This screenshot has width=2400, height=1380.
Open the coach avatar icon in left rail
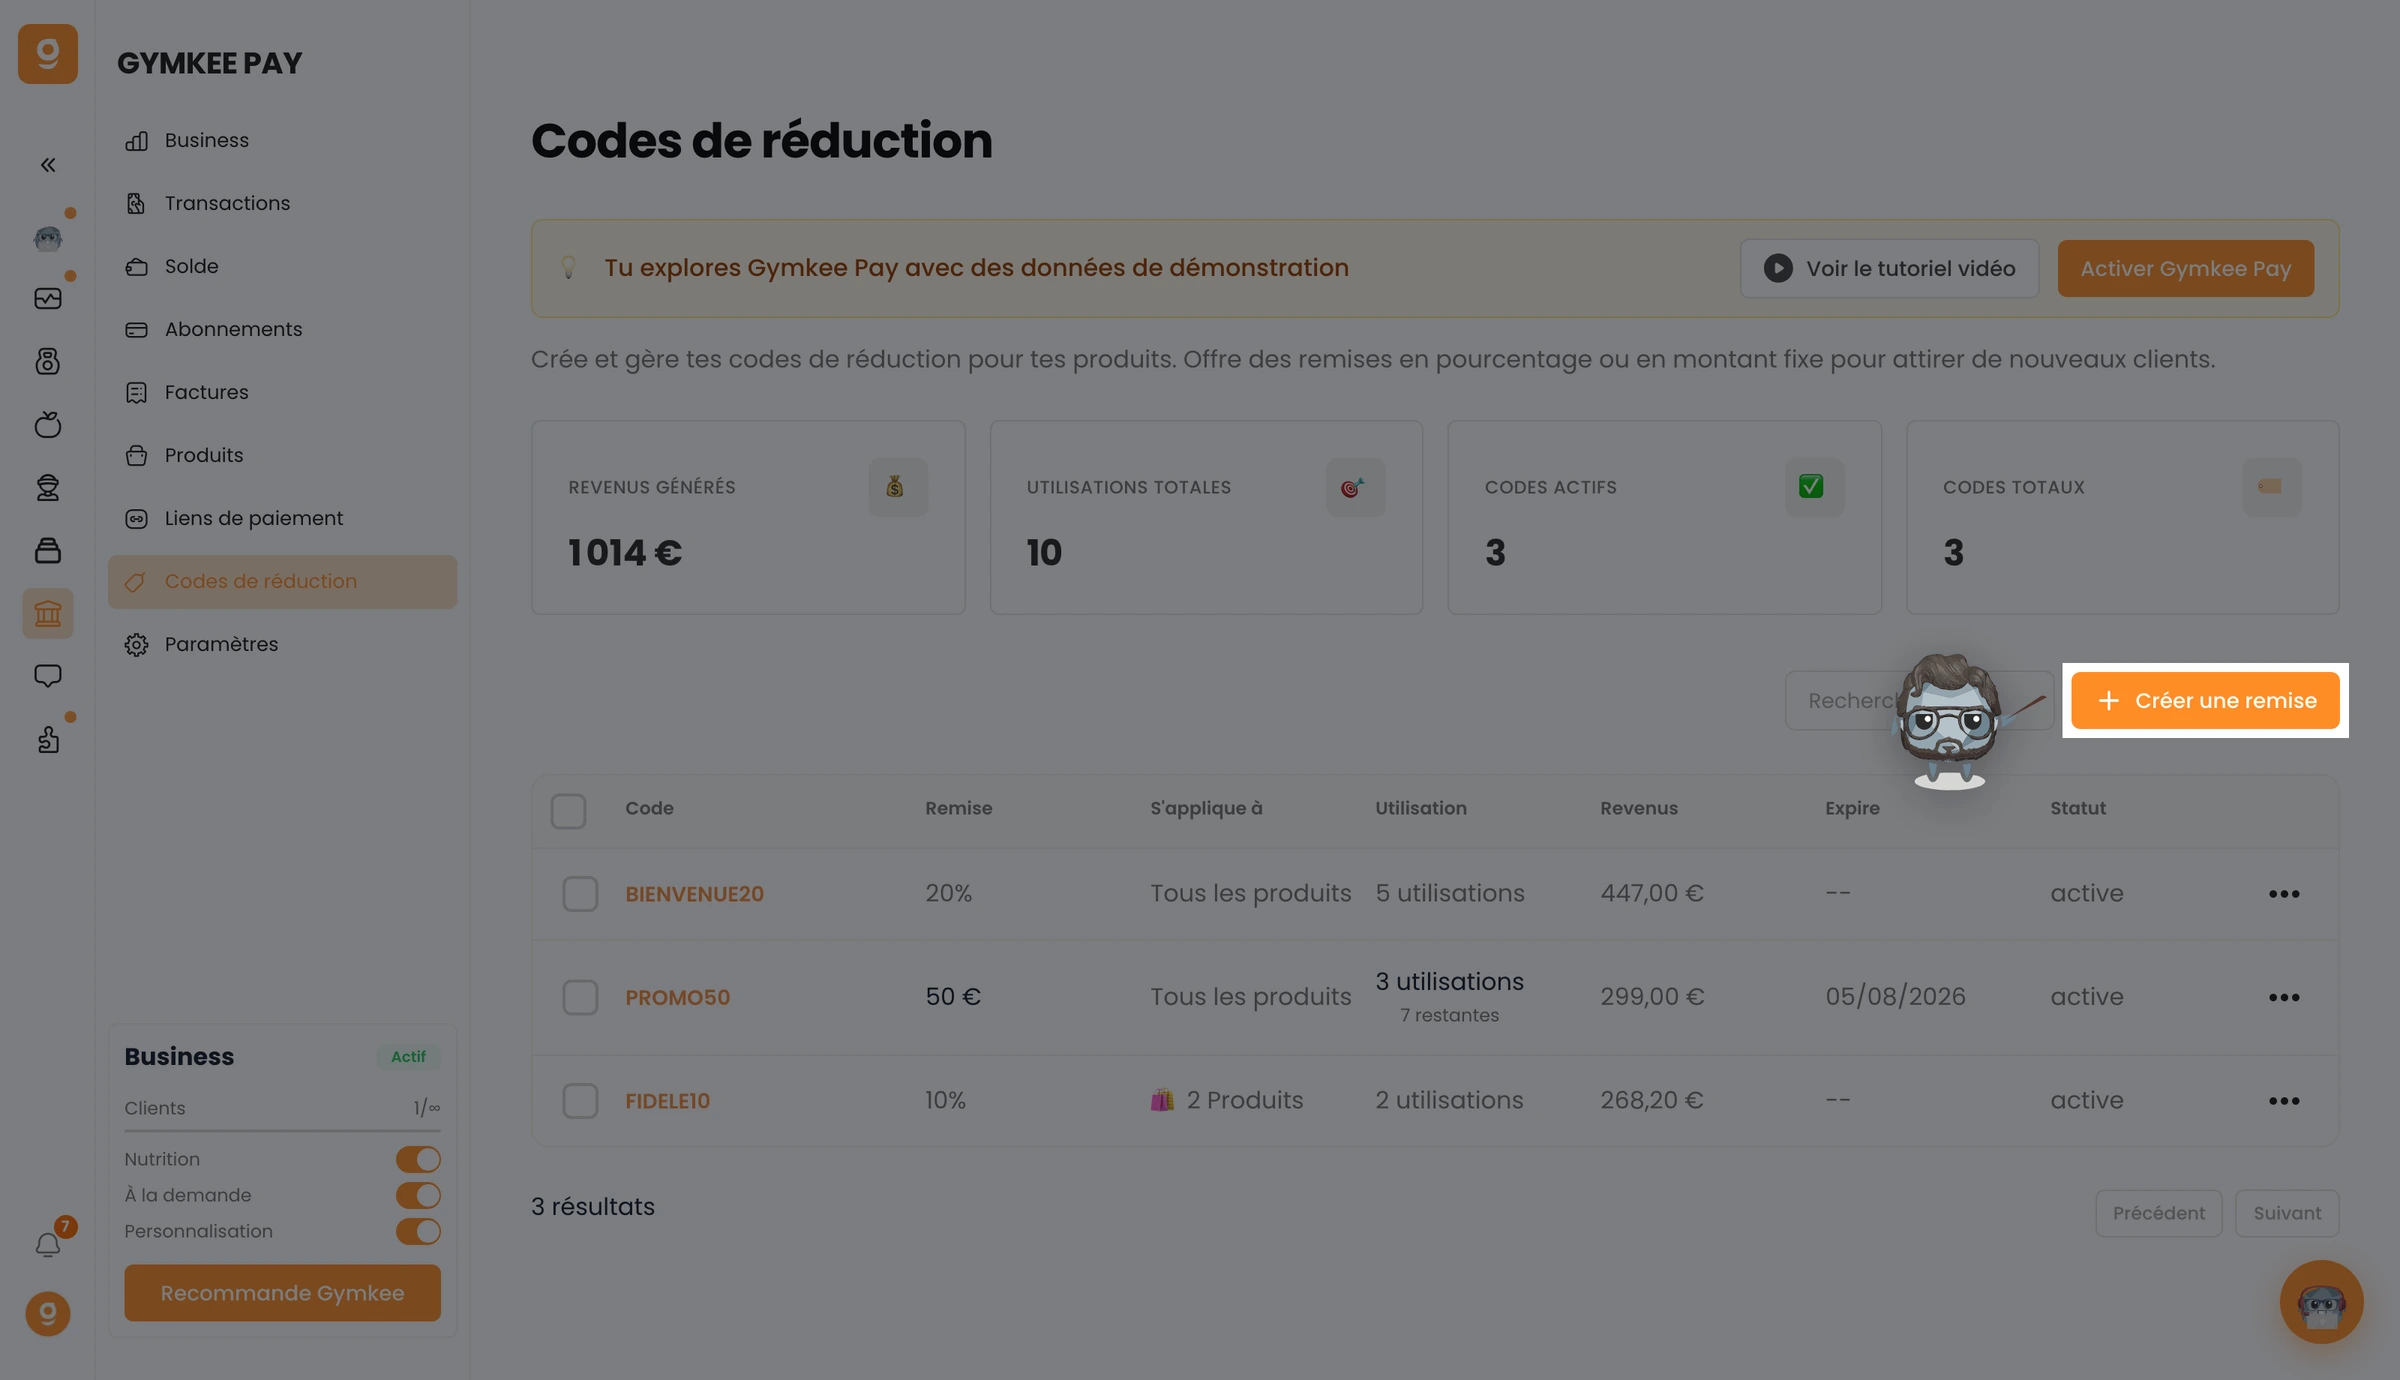(x=48, y=237)
